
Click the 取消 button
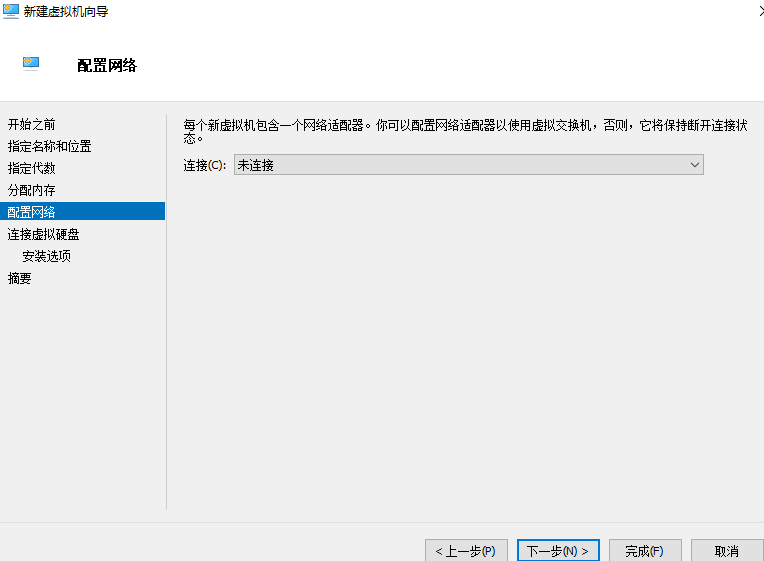727,551
